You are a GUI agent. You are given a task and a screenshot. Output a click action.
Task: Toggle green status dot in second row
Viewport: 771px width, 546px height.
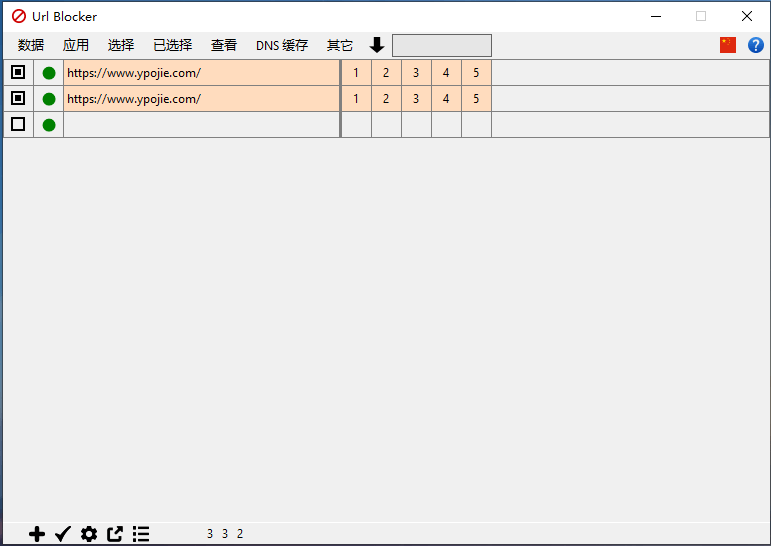(x=49, y=99)
